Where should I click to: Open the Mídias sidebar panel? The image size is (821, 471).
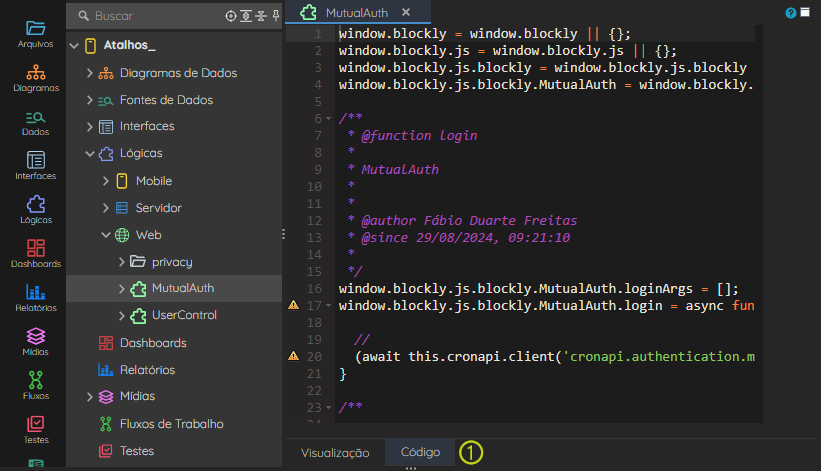(36, 342)
